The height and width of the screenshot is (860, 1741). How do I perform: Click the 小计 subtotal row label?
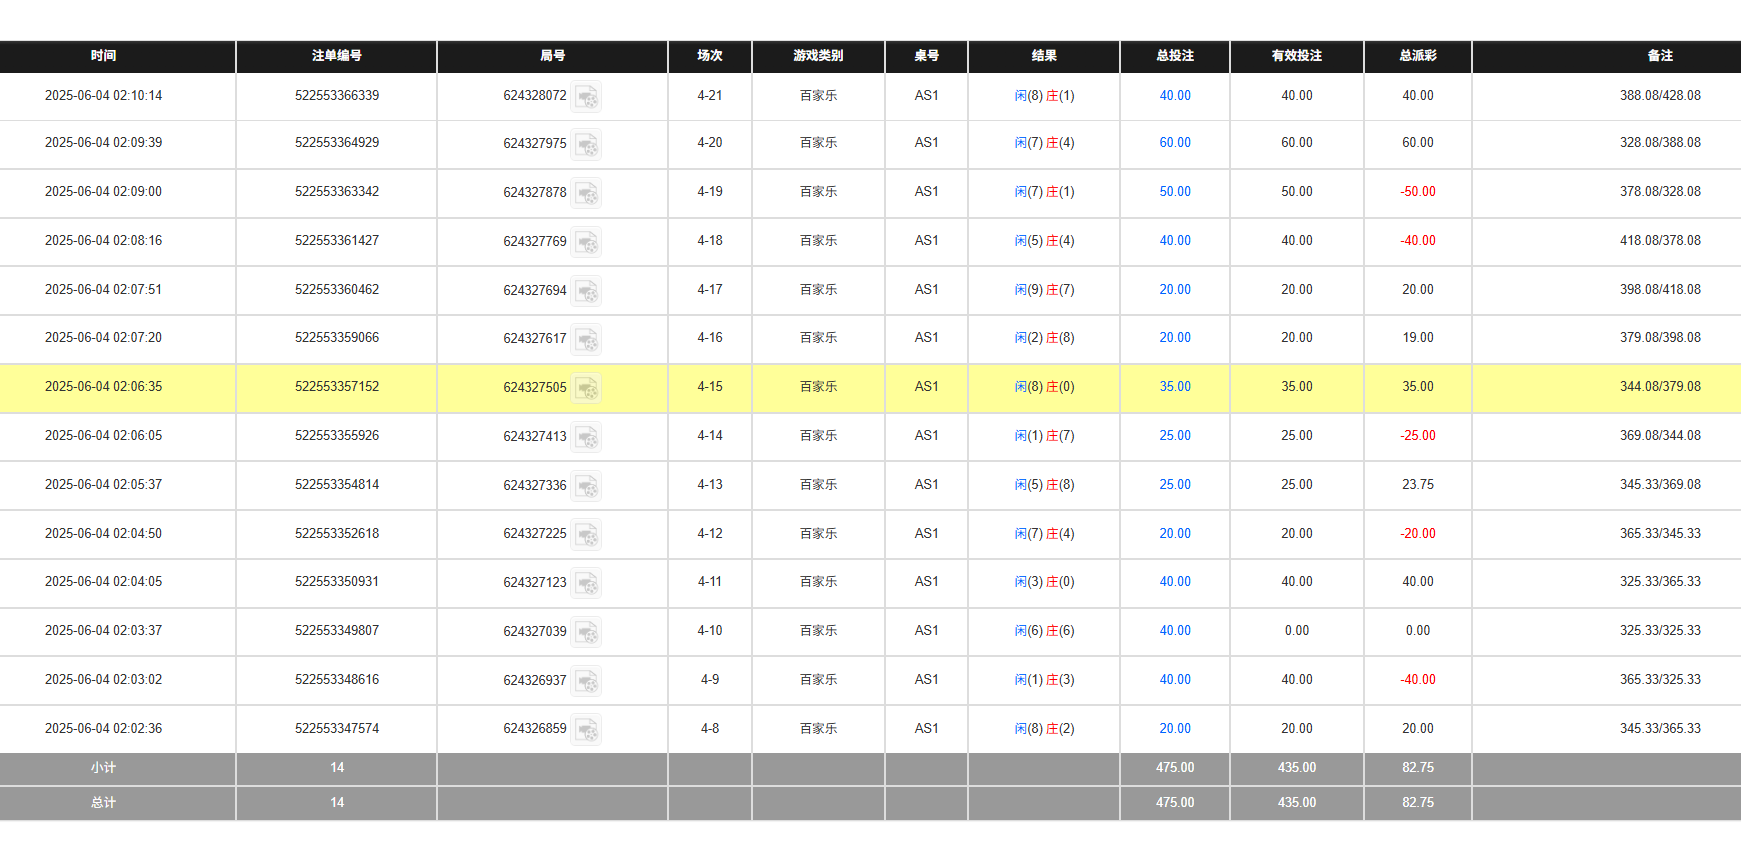click(103, 768)
